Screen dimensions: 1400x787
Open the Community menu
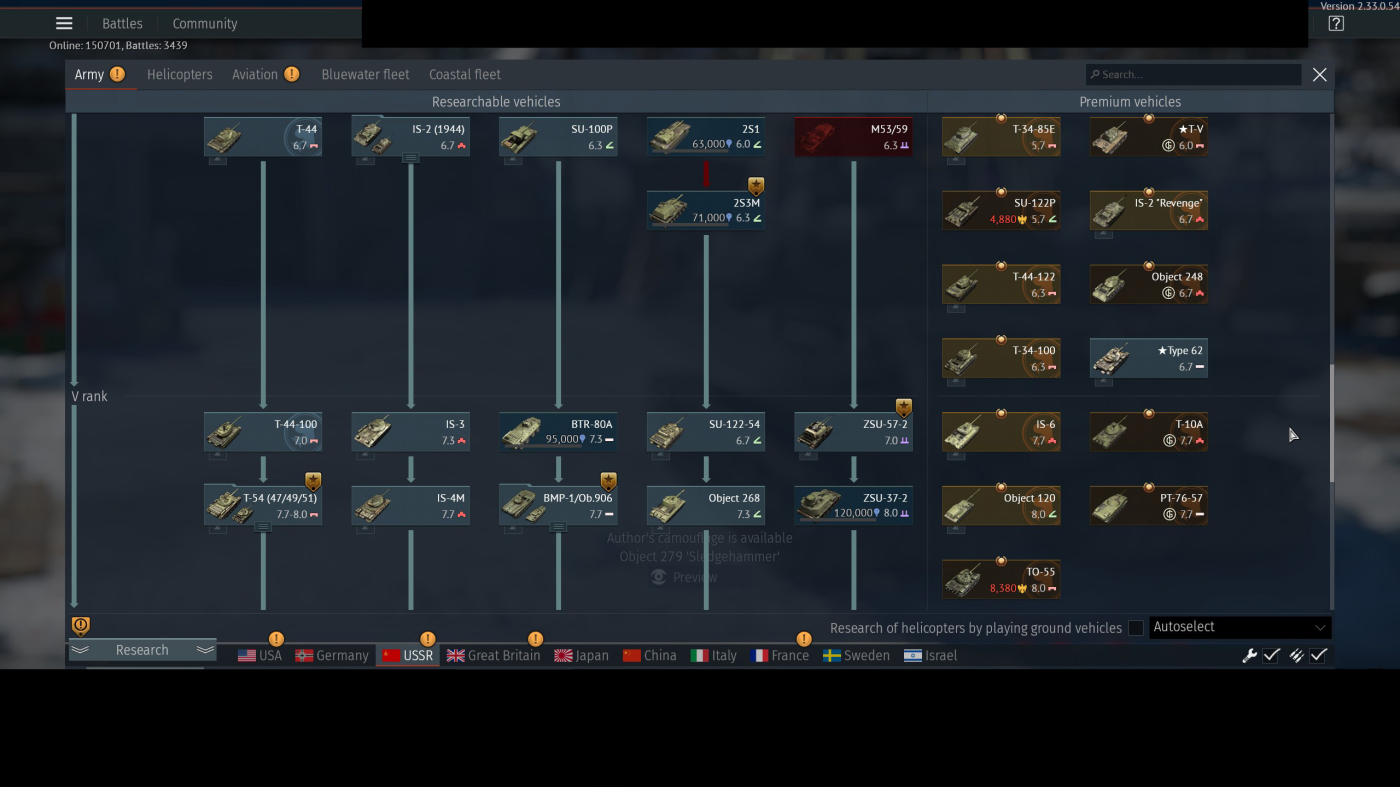[205, 23]
